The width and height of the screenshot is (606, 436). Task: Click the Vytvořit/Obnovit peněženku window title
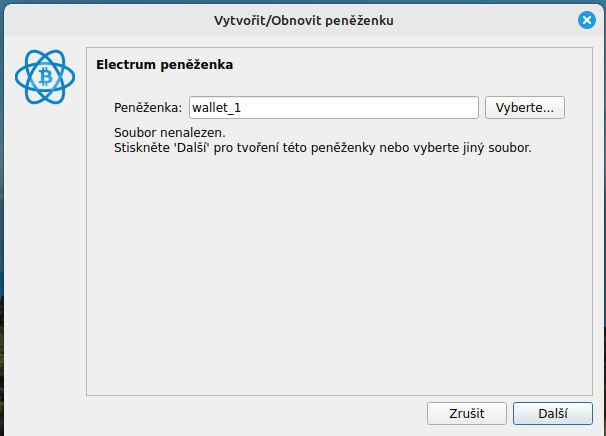coord(304,20)
